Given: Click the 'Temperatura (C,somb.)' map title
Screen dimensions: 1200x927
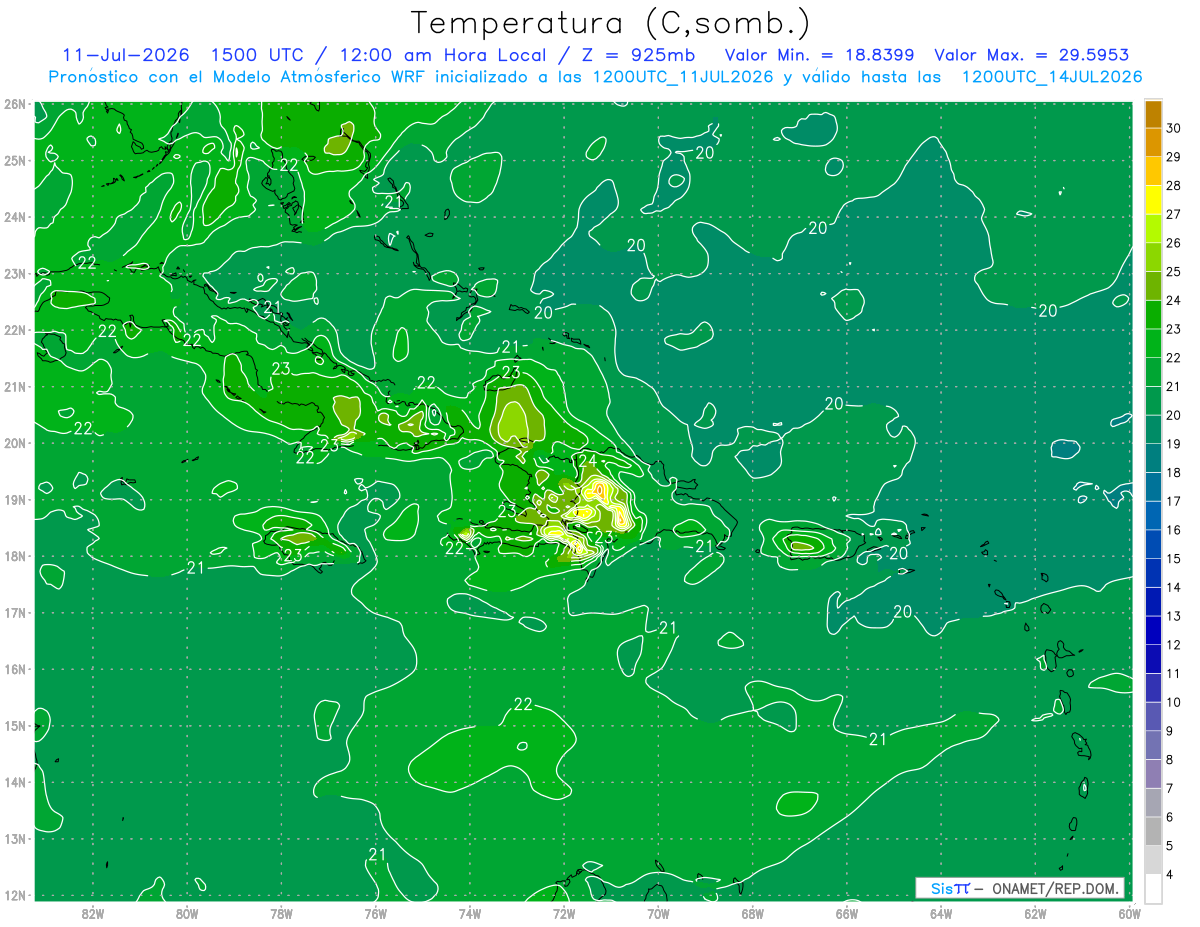Looking at the screenshot, I should [x=611, y=23].
